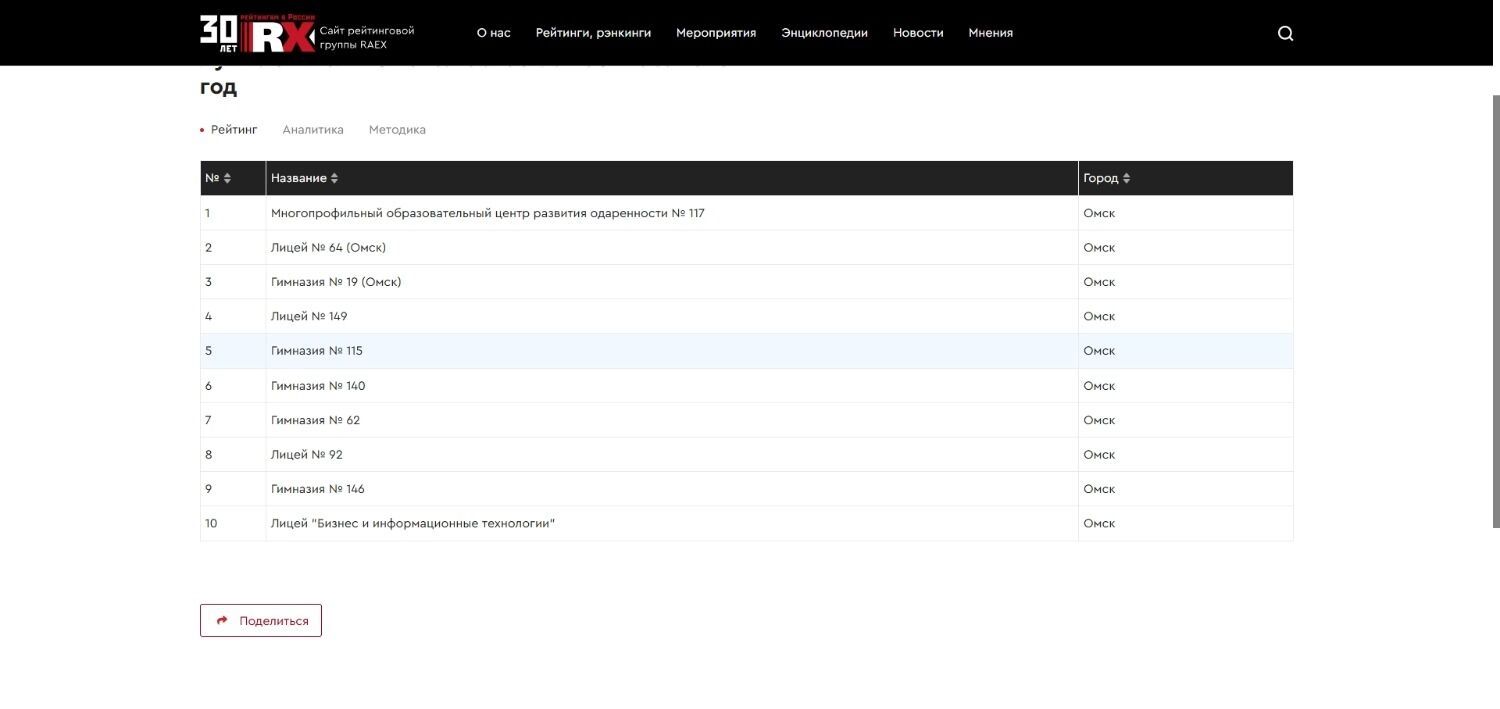The width and height of the screenshot is (1500, 709).
Task: Go to Новости section
Action: point(917,33)
